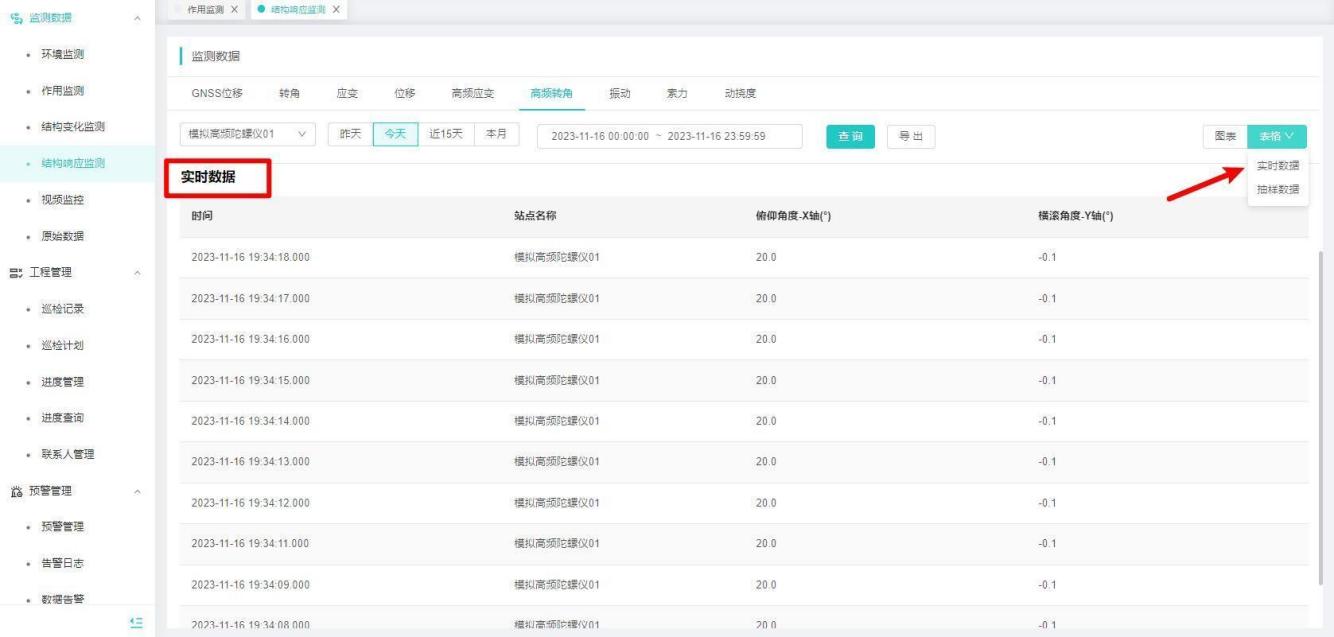Viewport: 1334px width, 637px height.
Task: Collapse the 工程管理 menu group arrow
Action: point(136,272)
